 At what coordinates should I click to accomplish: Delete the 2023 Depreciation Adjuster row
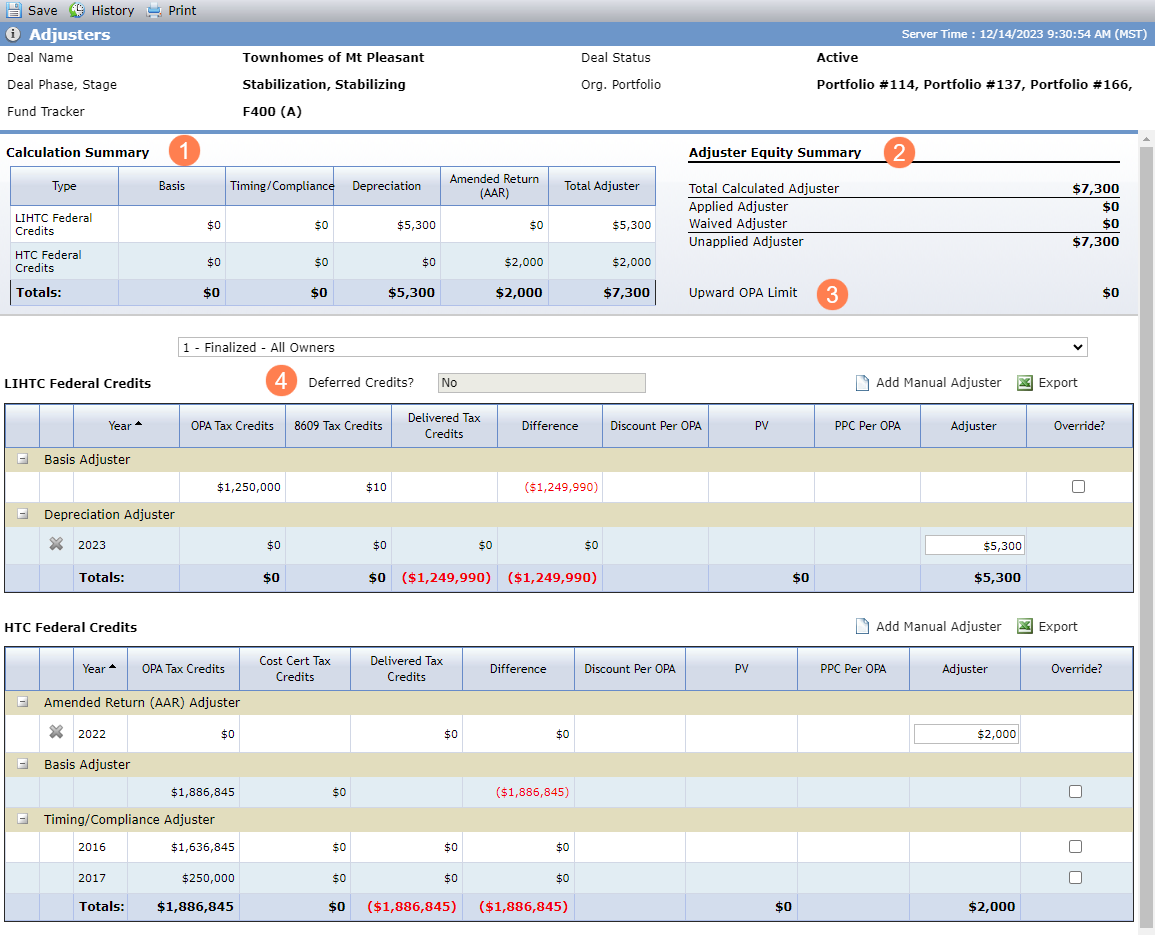point(56,544)
